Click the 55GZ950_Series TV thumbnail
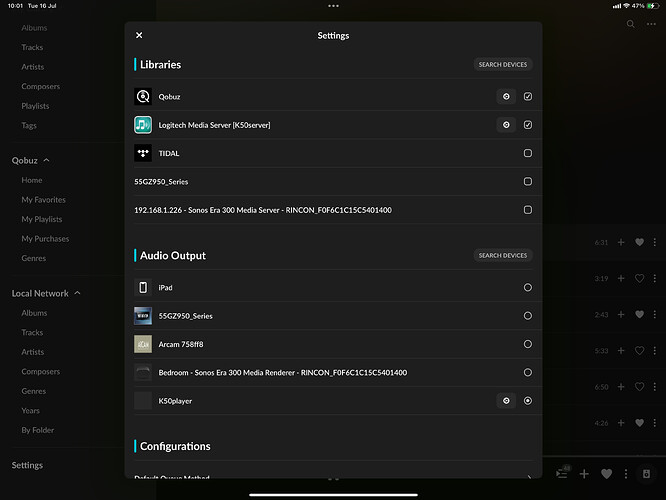The width and height of the screenshot is (666, 500). pos(143,316)
